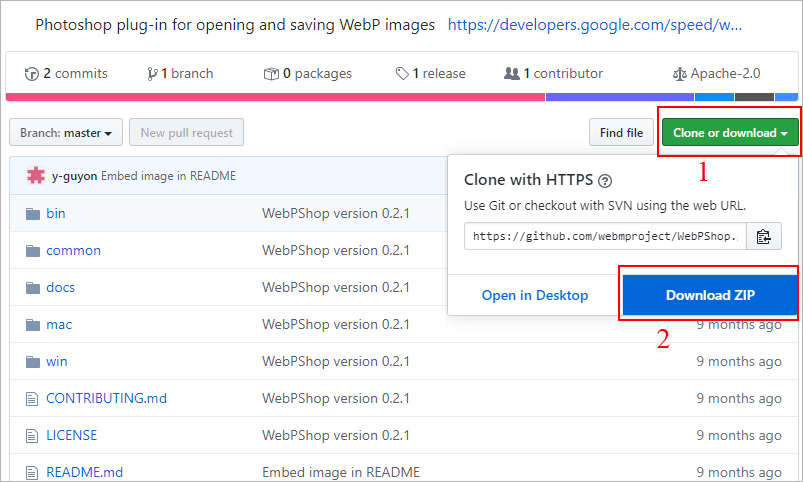Click the LICENSE row's WebPShop version 0.2.1 message
This screenshot has height=482, width=803.
336,435
